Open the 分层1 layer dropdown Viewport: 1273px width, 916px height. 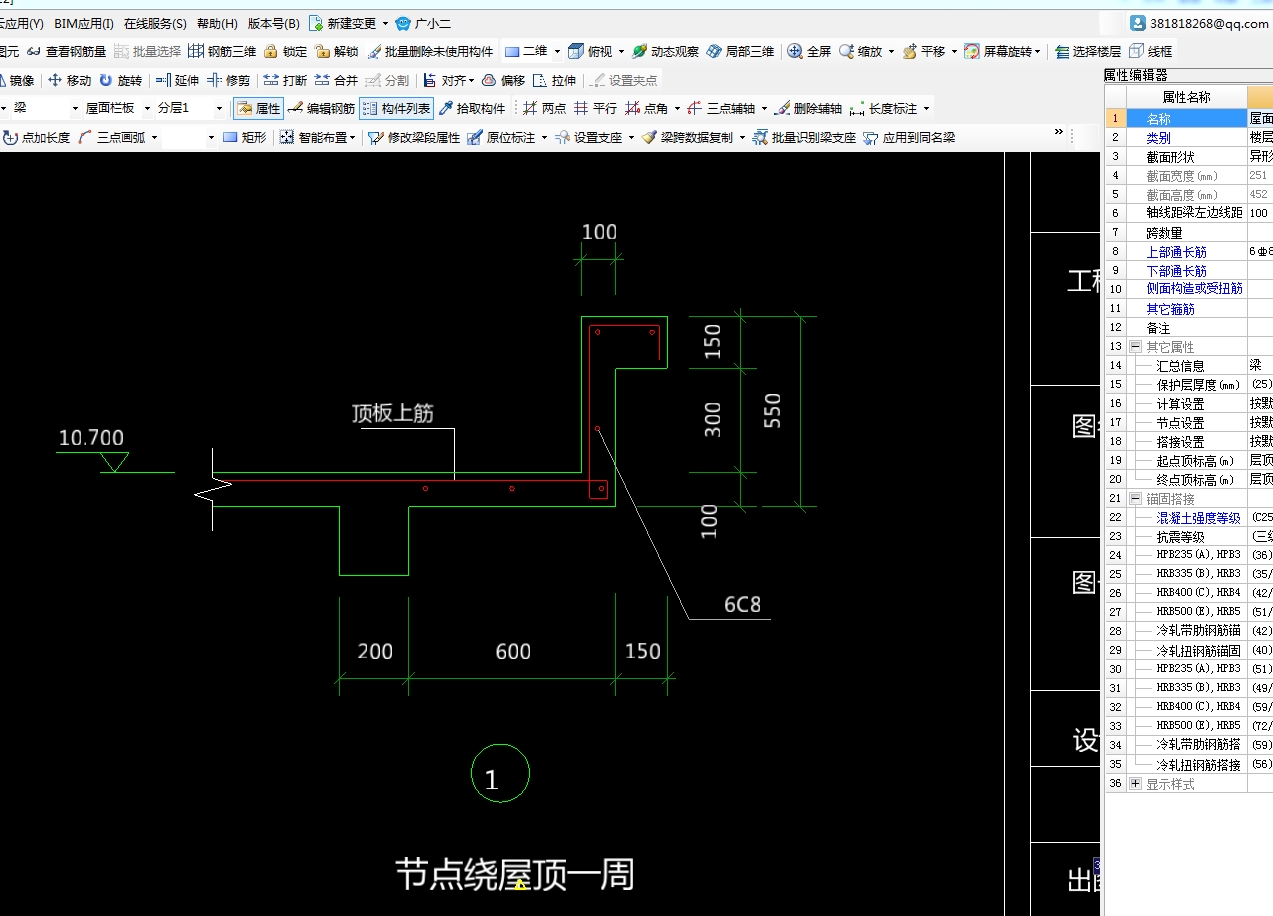point(219,108)
